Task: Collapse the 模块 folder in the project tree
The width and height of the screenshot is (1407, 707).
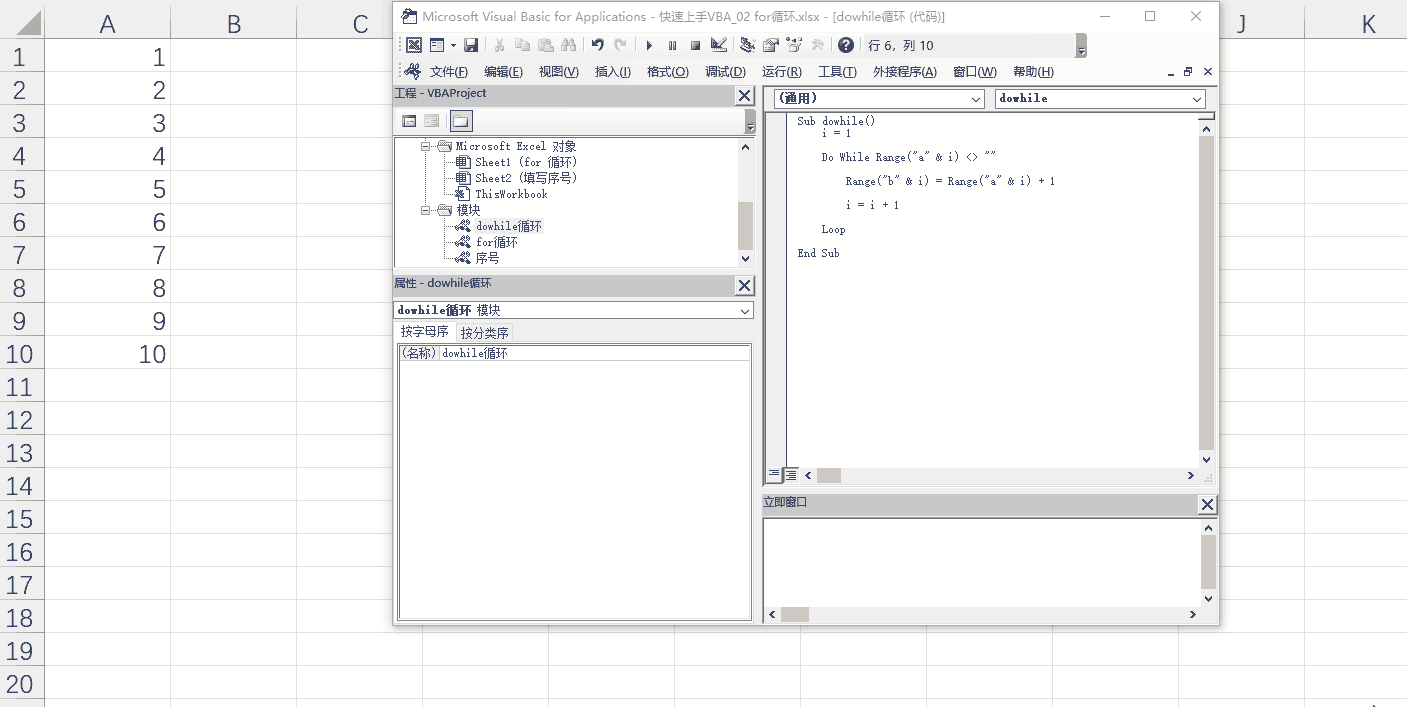Action: point(425,210)
